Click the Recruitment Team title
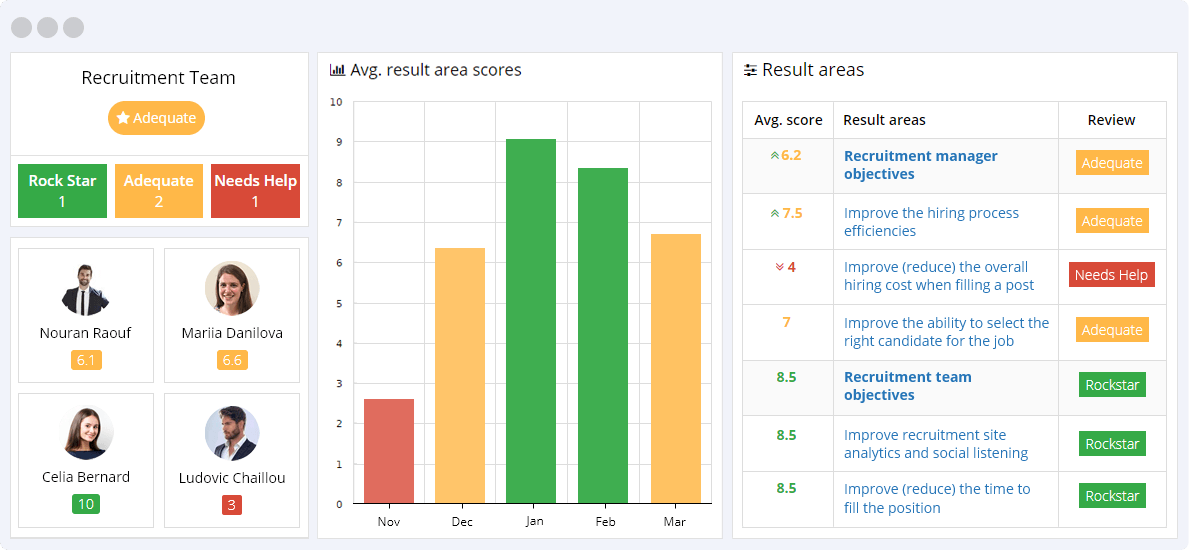Viewport: 1189px width, 550px height. (158, 78)
